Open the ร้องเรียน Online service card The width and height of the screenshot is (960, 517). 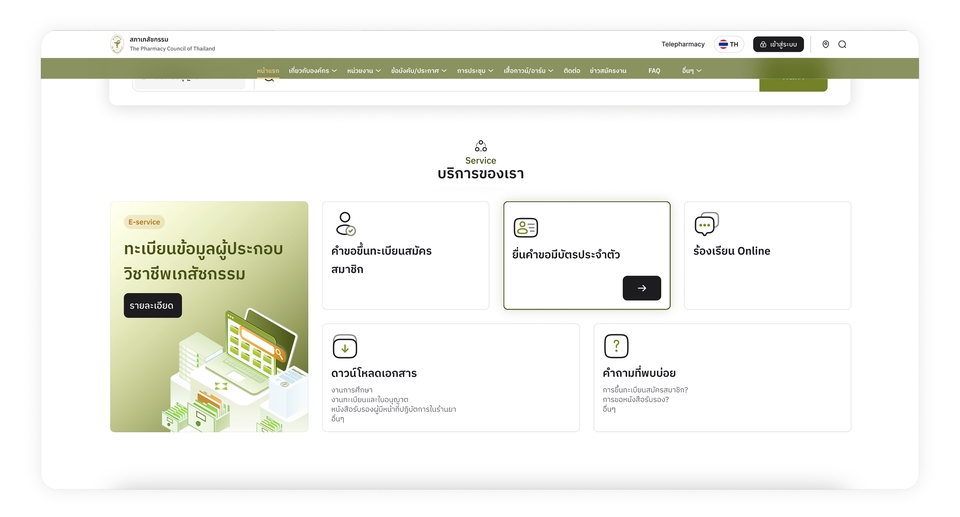[767, 255]
